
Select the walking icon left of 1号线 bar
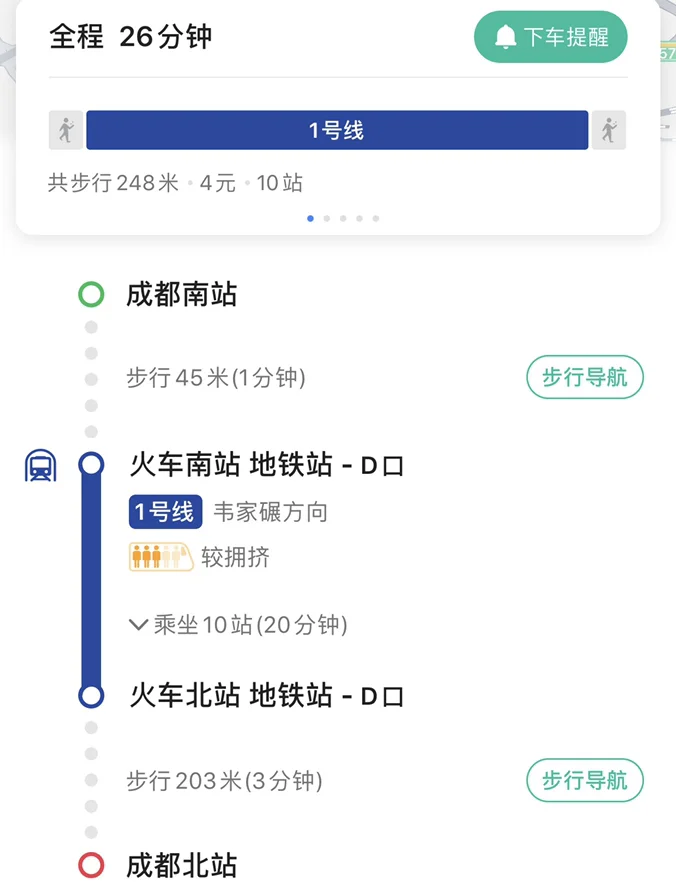tap(64, 129)
